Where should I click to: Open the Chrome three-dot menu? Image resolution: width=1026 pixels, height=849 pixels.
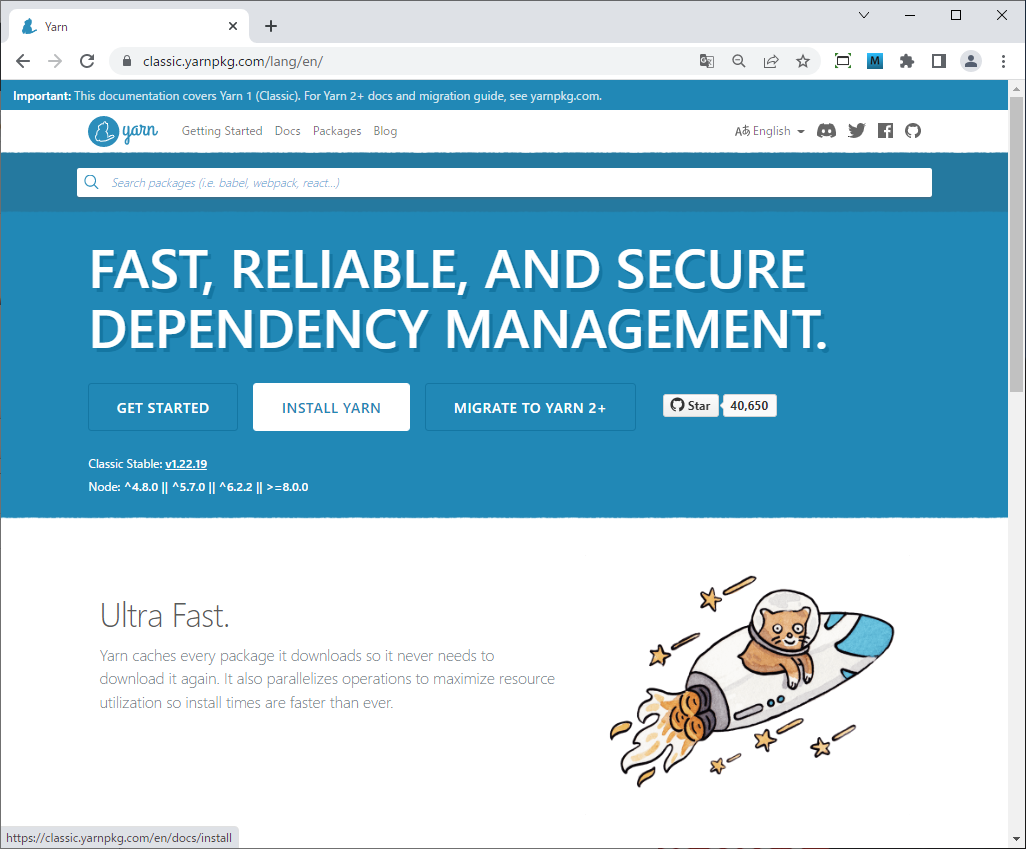point(1003,62)
